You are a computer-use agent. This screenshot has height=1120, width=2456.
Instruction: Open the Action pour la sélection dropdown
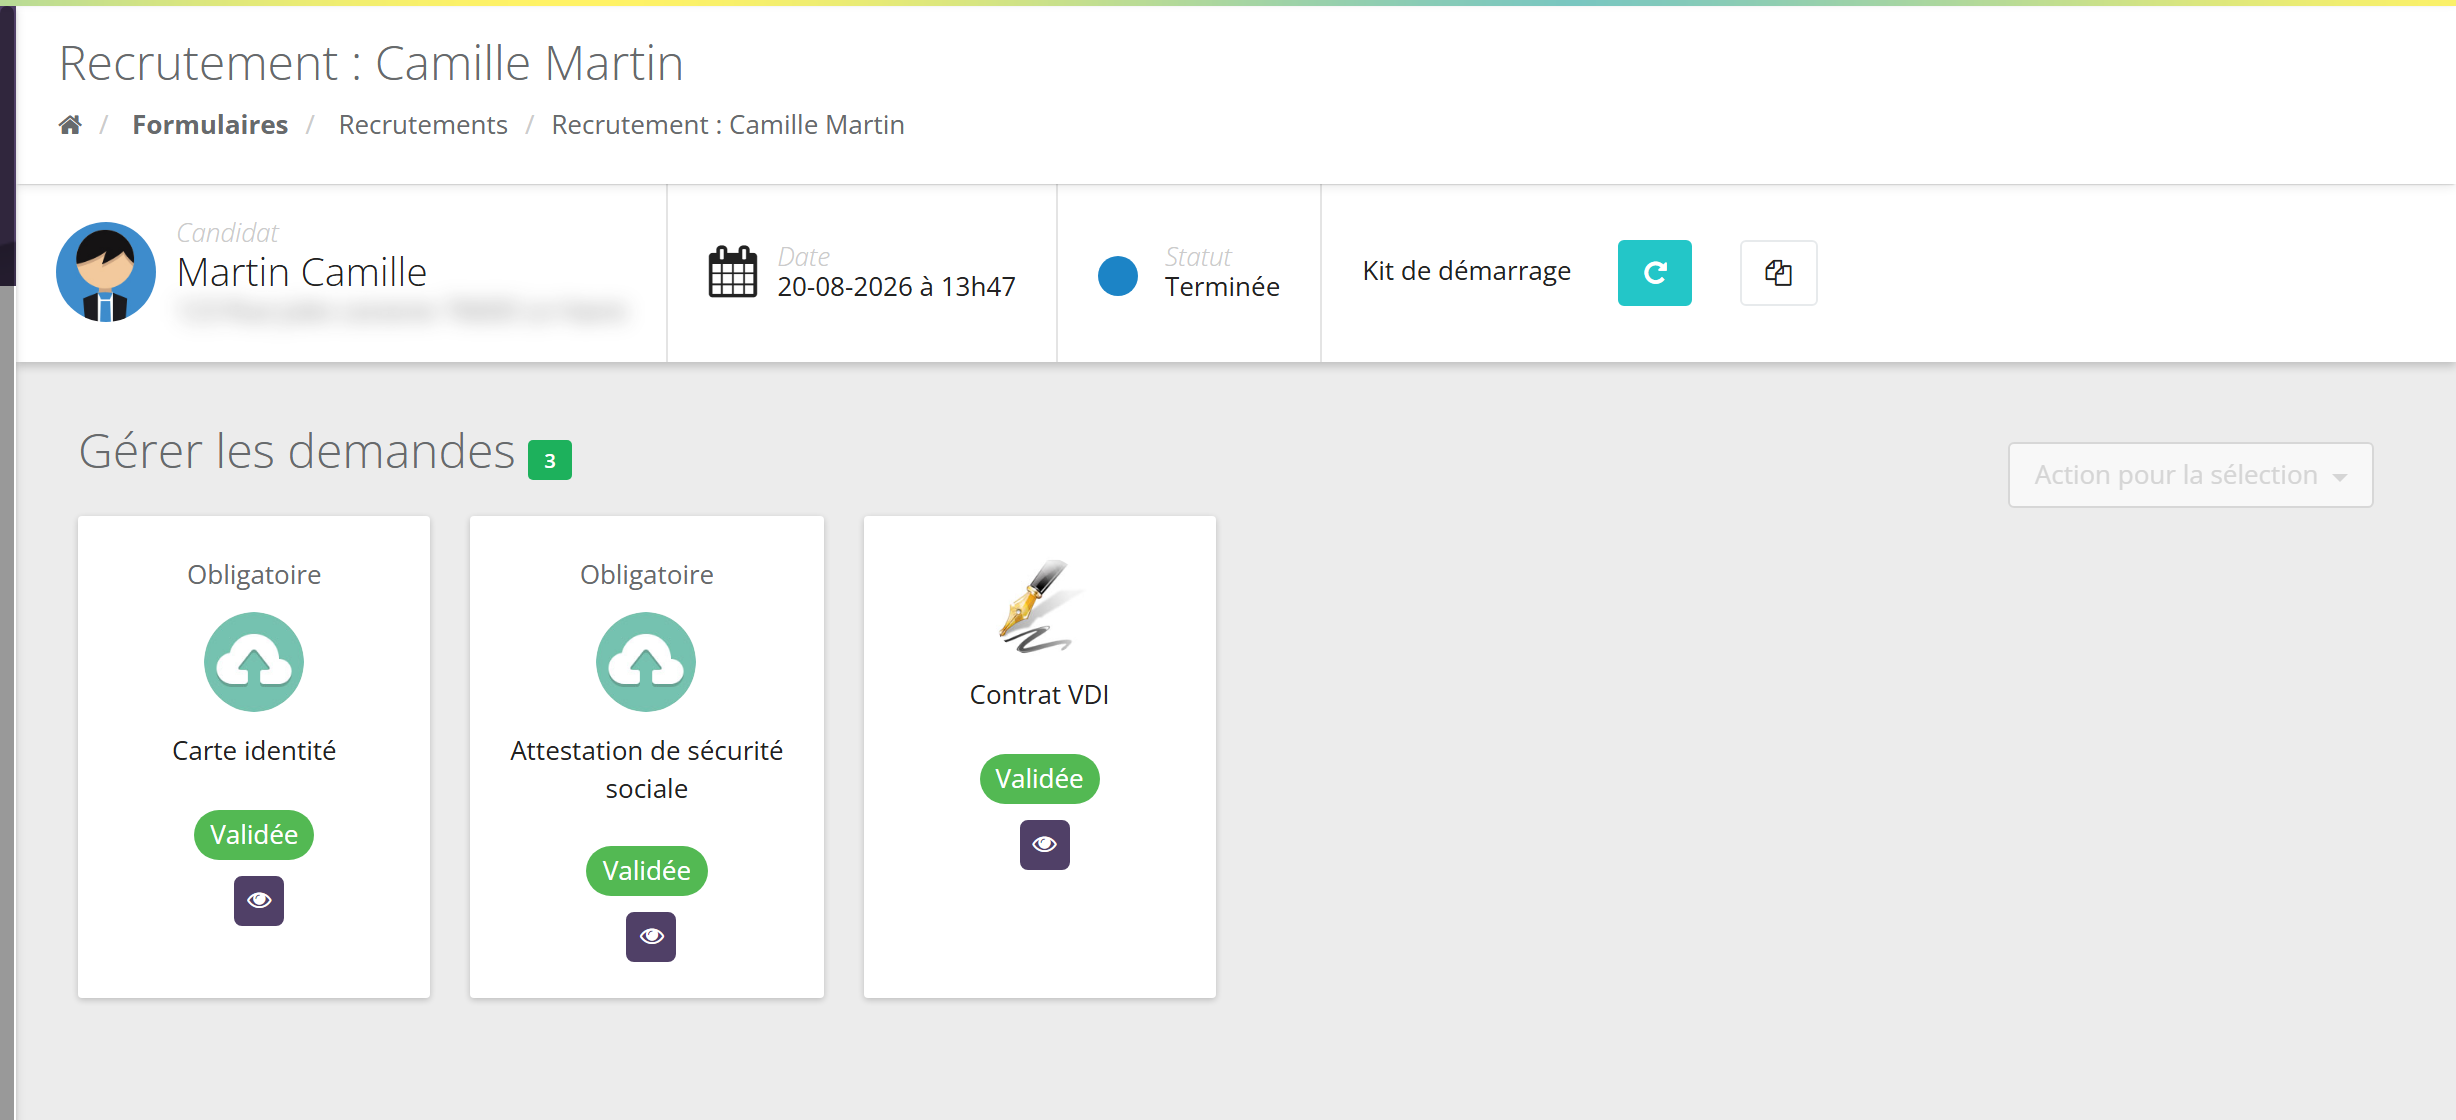(x=2190, y=475)
